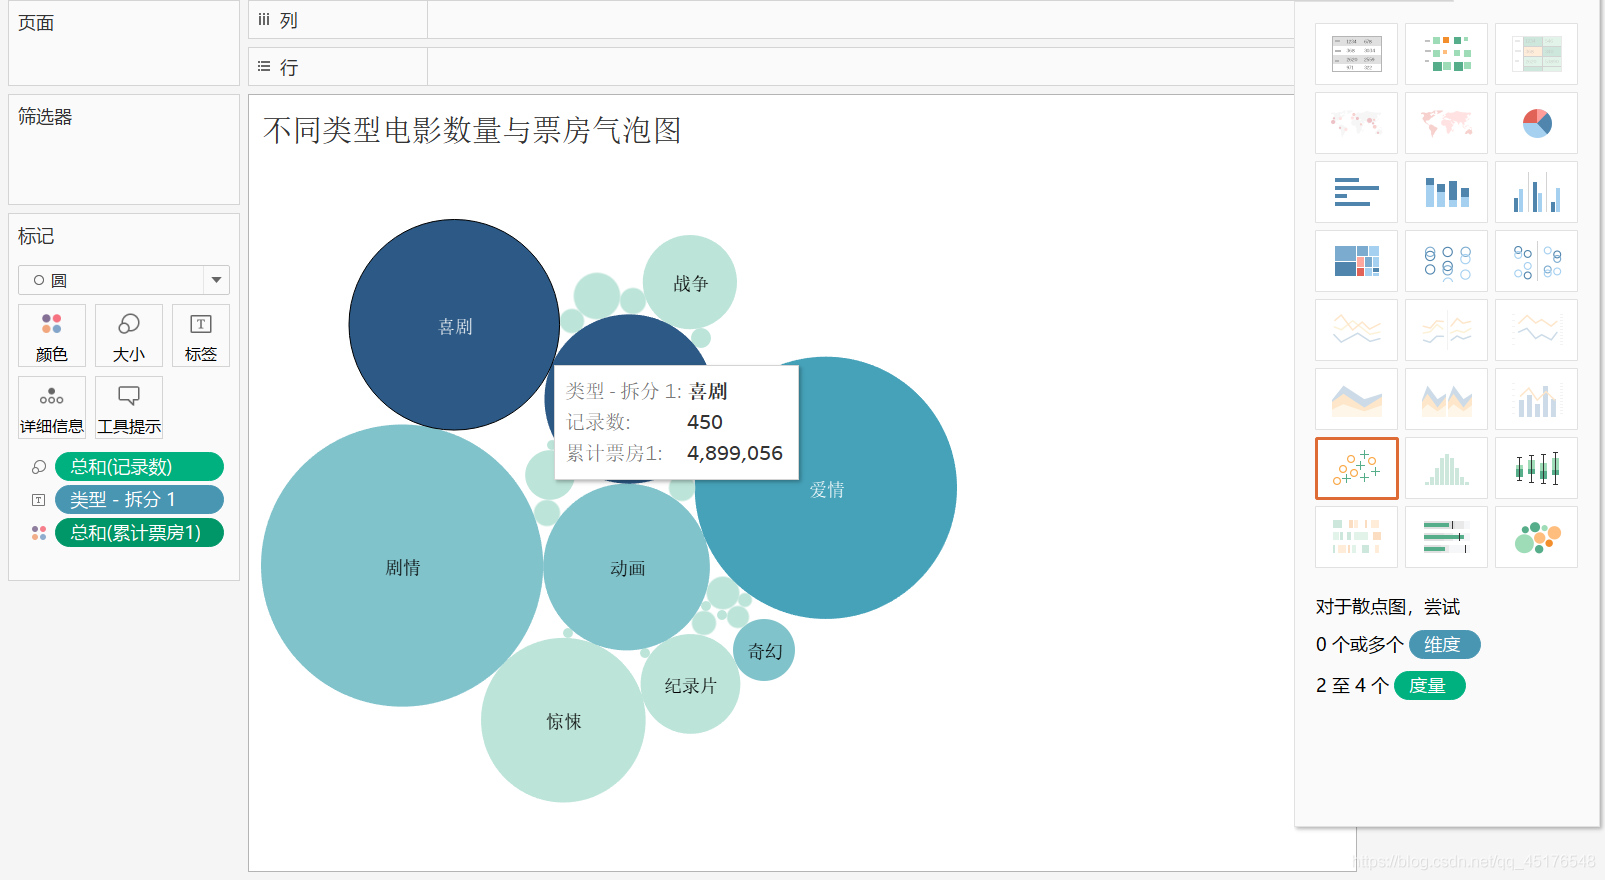Pick the Gantt chart type
The image size is (1605, 880).
click(x=1356, y=537)
